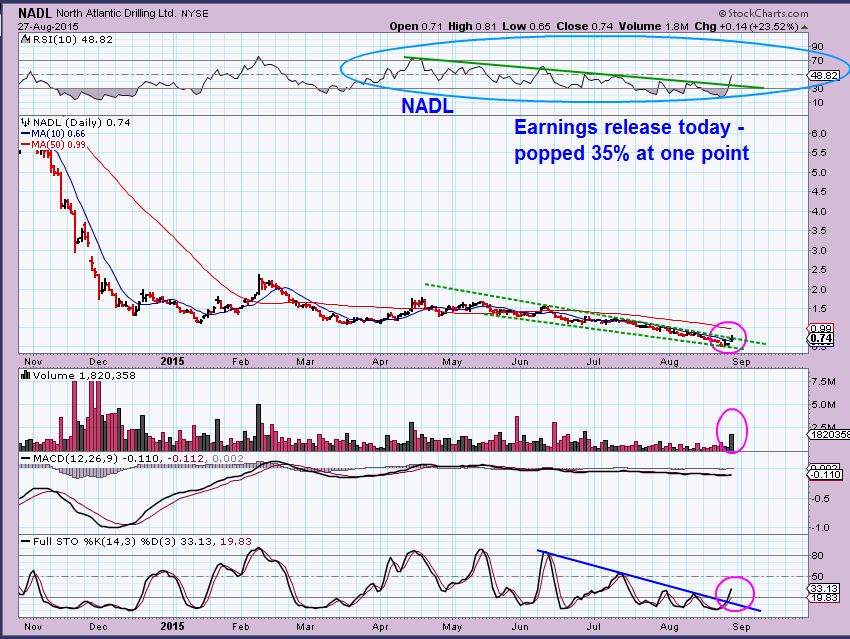Click the black legend dash before MACD(12,26,9)
Viewport: 850px width, 639px height.
click(x=25, y=459)
